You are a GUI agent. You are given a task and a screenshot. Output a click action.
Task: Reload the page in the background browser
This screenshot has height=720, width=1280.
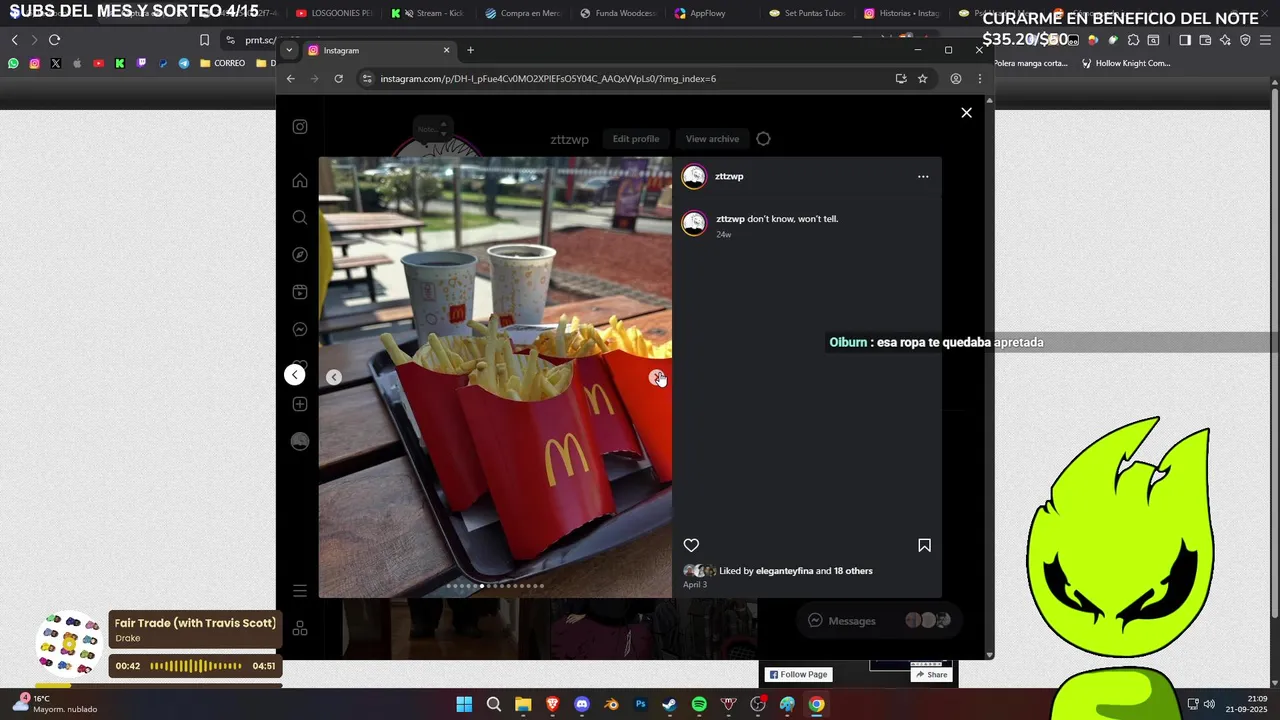click(x=54, y=40)
